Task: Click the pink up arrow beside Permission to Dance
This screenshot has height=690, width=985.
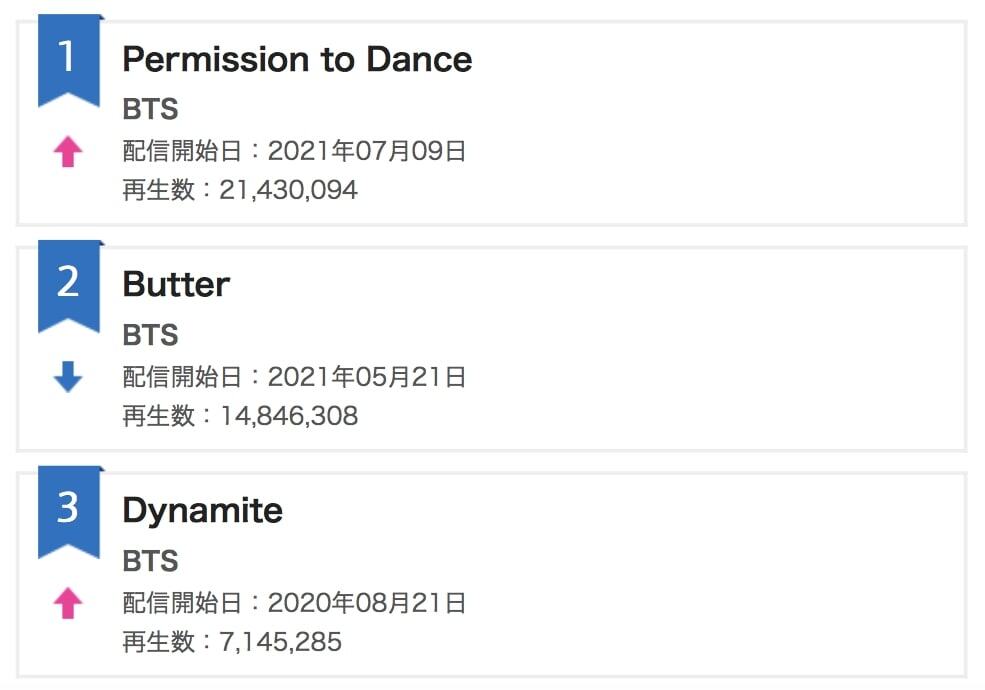Action: click(x=68, y=152)
